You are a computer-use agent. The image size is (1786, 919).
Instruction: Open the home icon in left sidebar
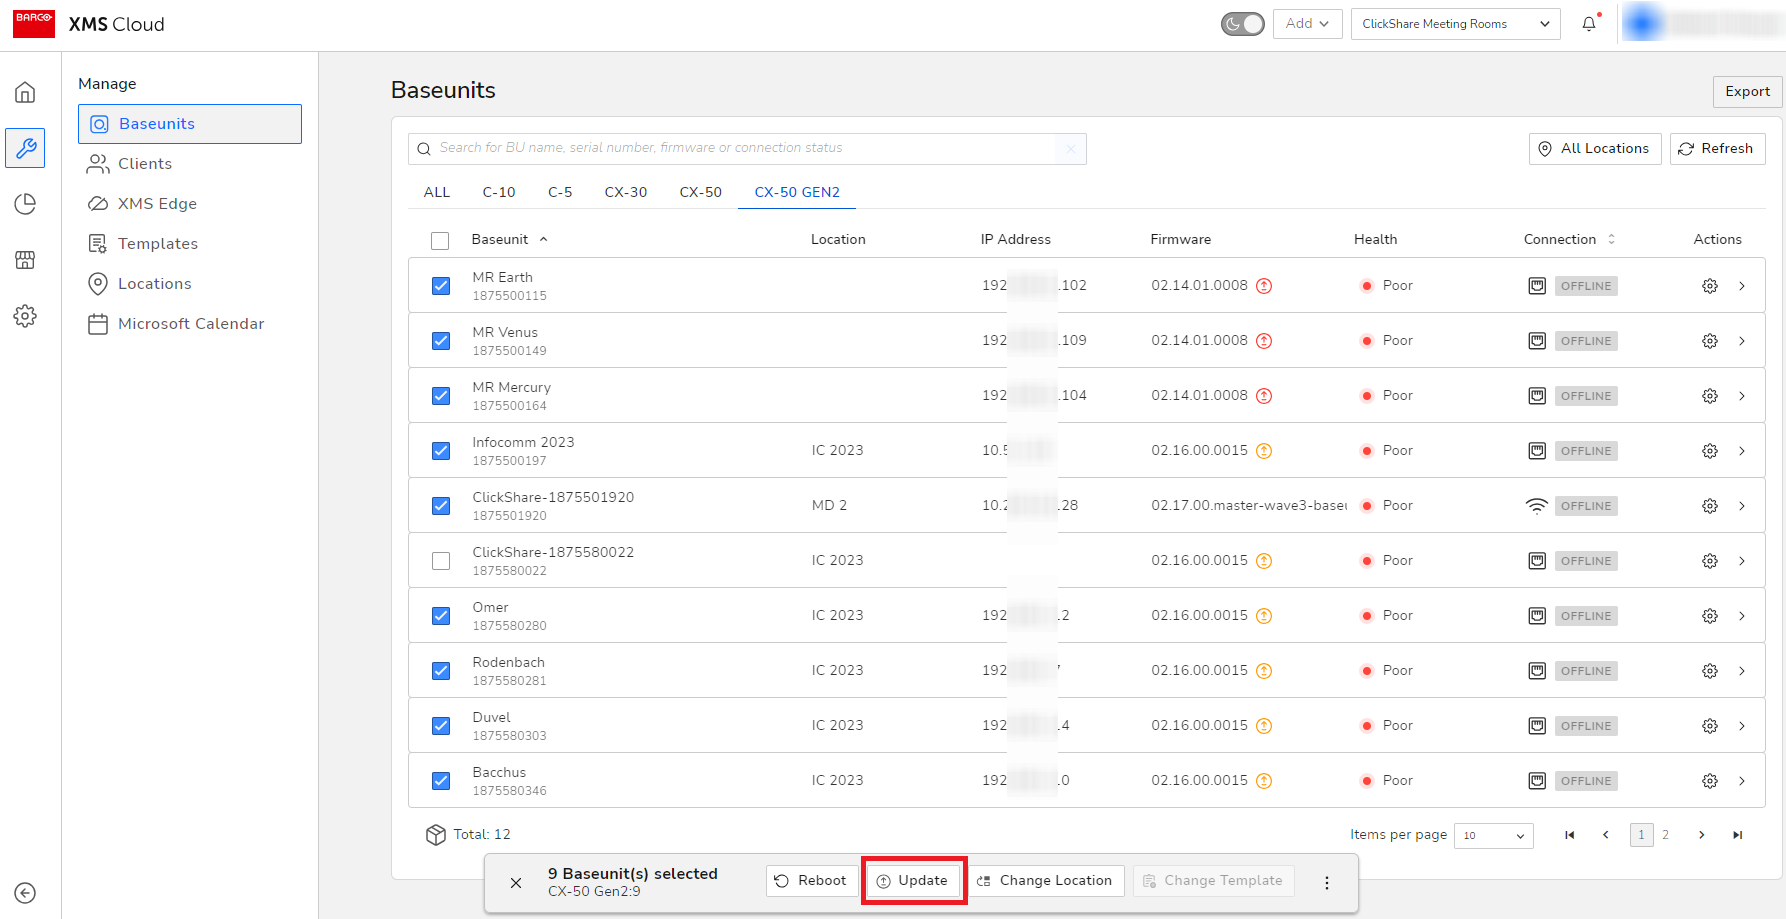[x=25, y=93]
